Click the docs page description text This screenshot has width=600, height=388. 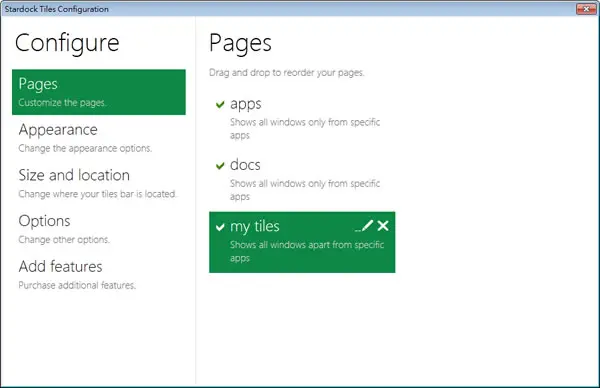[x=305, y=190]
